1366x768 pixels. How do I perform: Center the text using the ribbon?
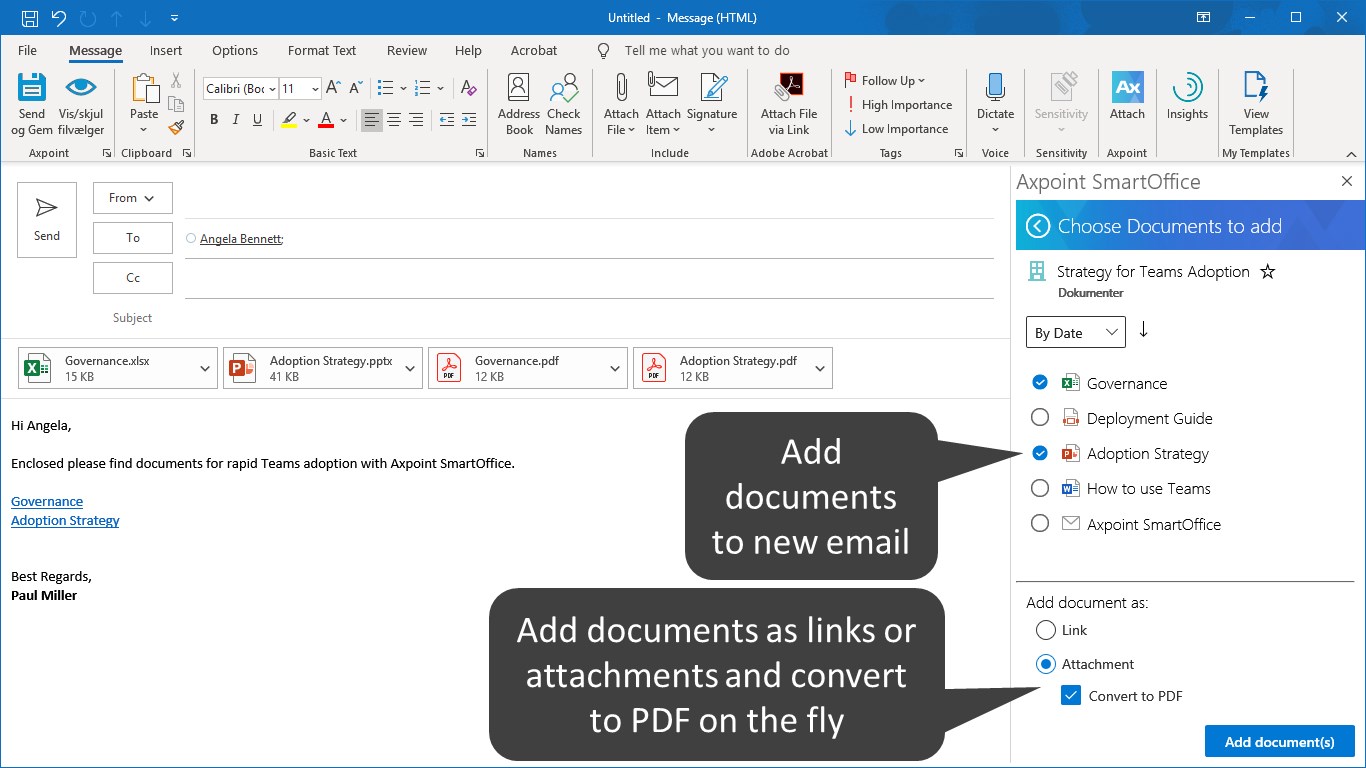(x=394, y=120)
